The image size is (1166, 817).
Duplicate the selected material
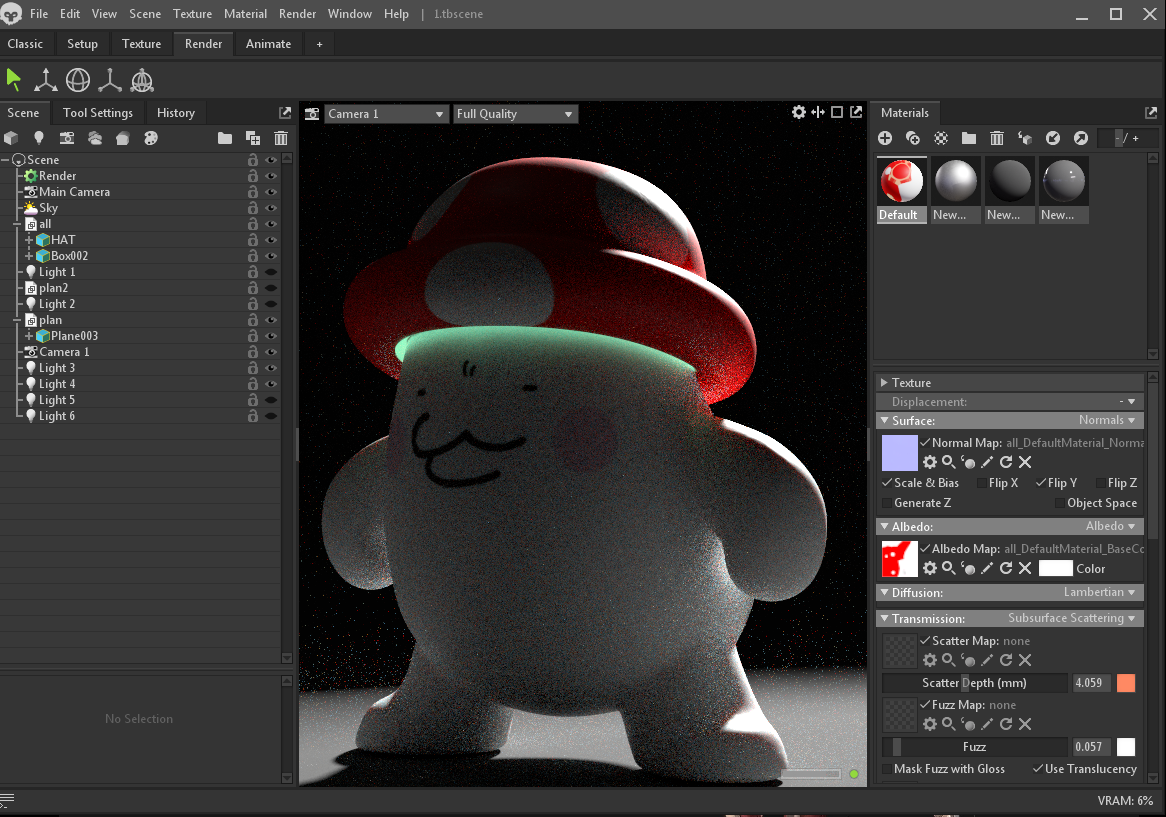(913, 138)
